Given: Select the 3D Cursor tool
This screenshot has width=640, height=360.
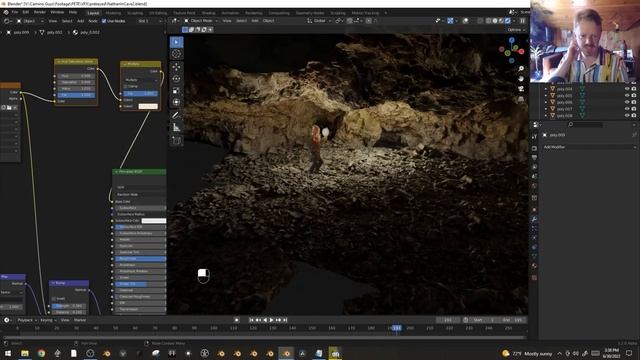Looking at the screenshot, I should pyautogui.click(x=176, y=54).
